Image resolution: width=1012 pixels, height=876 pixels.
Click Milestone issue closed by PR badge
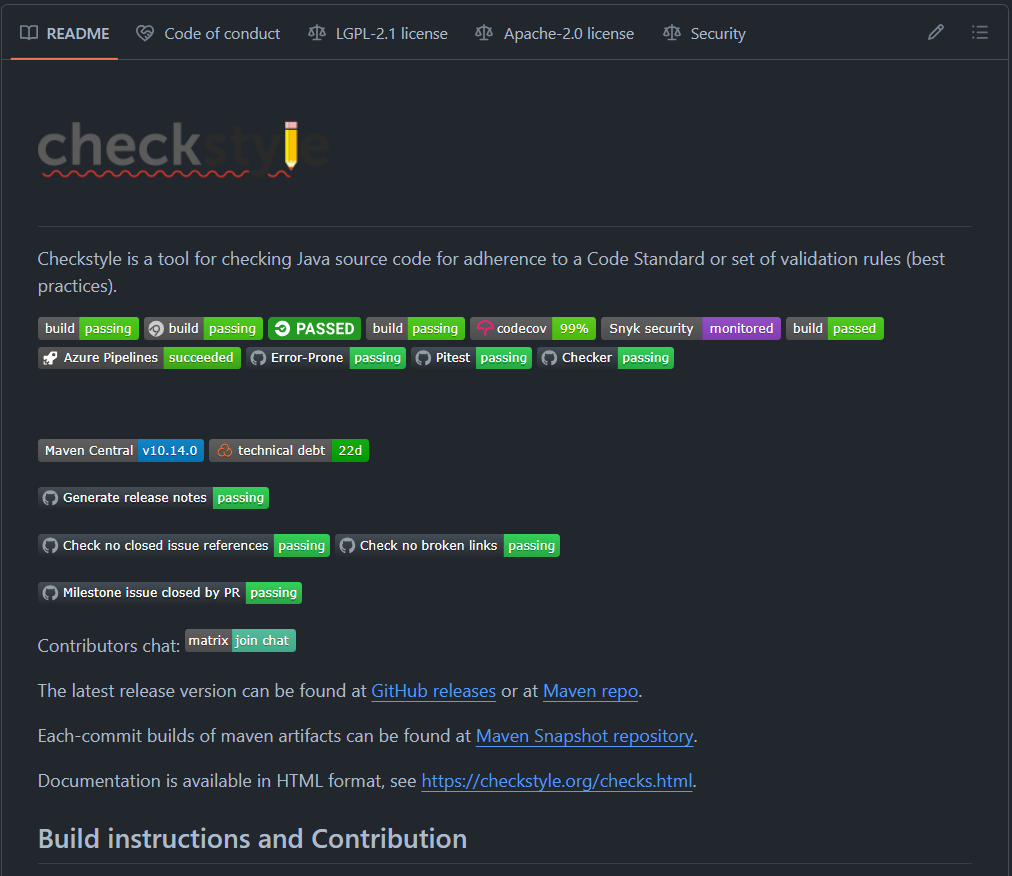(x=170, y=593)
